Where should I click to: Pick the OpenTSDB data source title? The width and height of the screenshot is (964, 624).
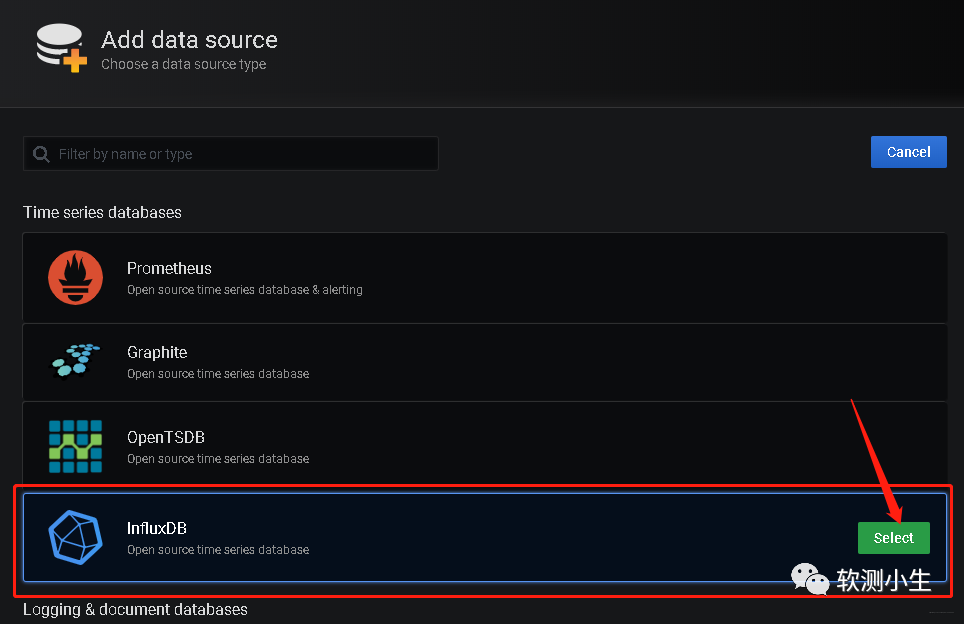click(166, 437)
